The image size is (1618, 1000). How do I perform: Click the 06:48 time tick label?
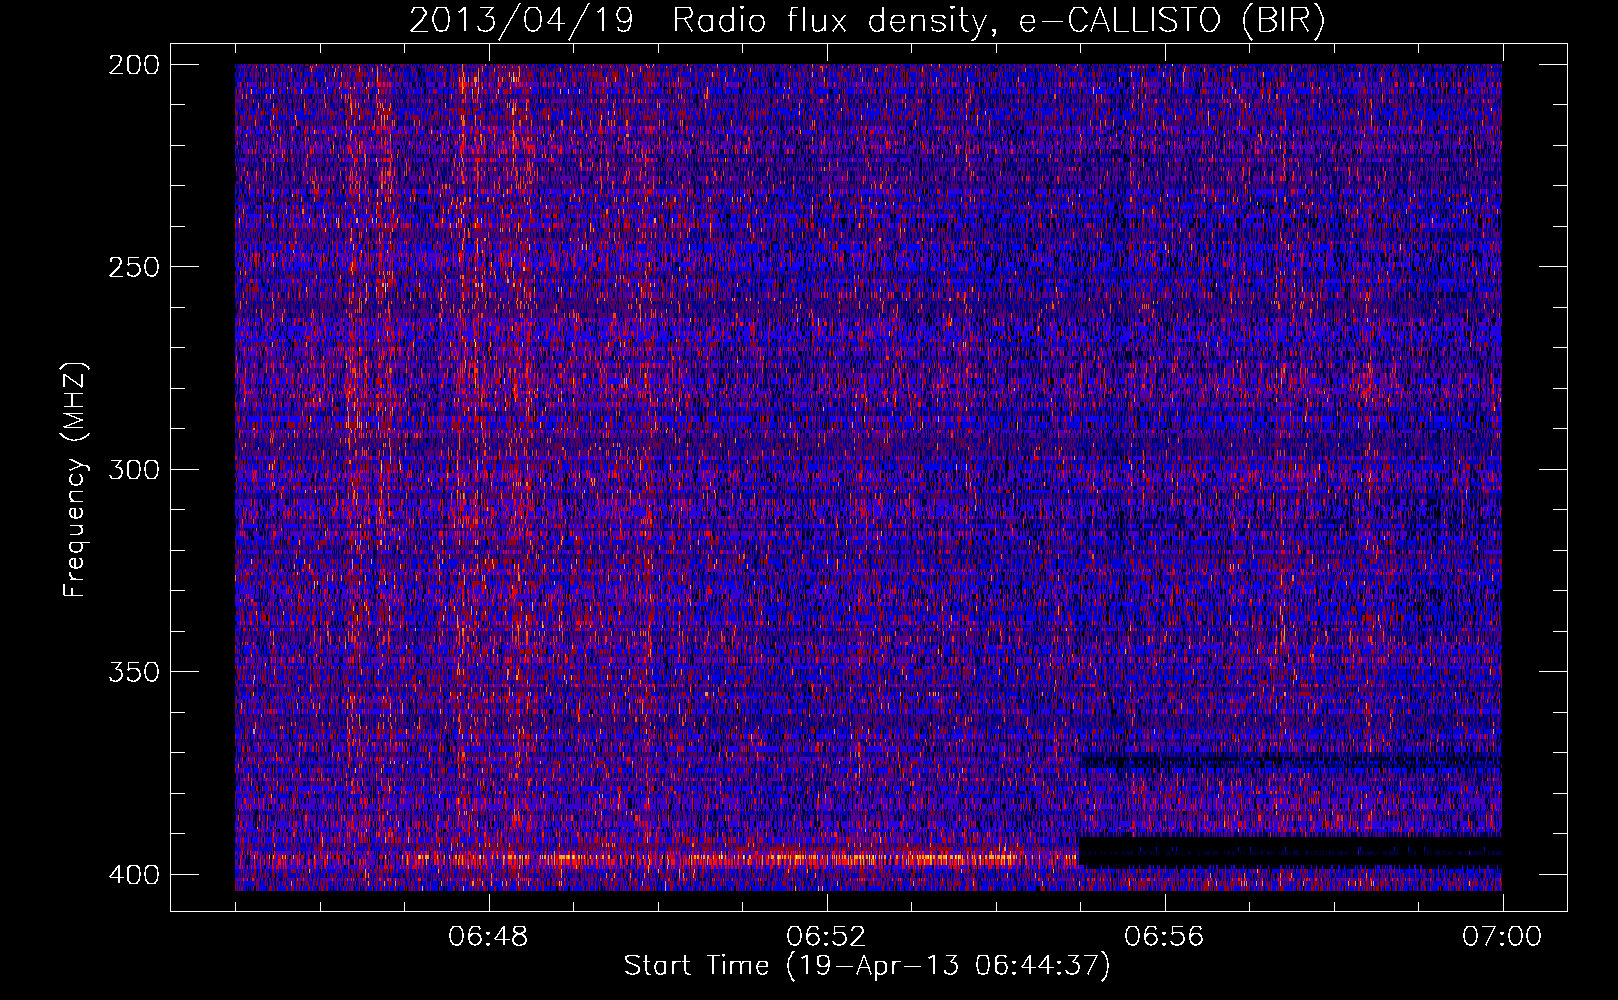coord(488,937)
